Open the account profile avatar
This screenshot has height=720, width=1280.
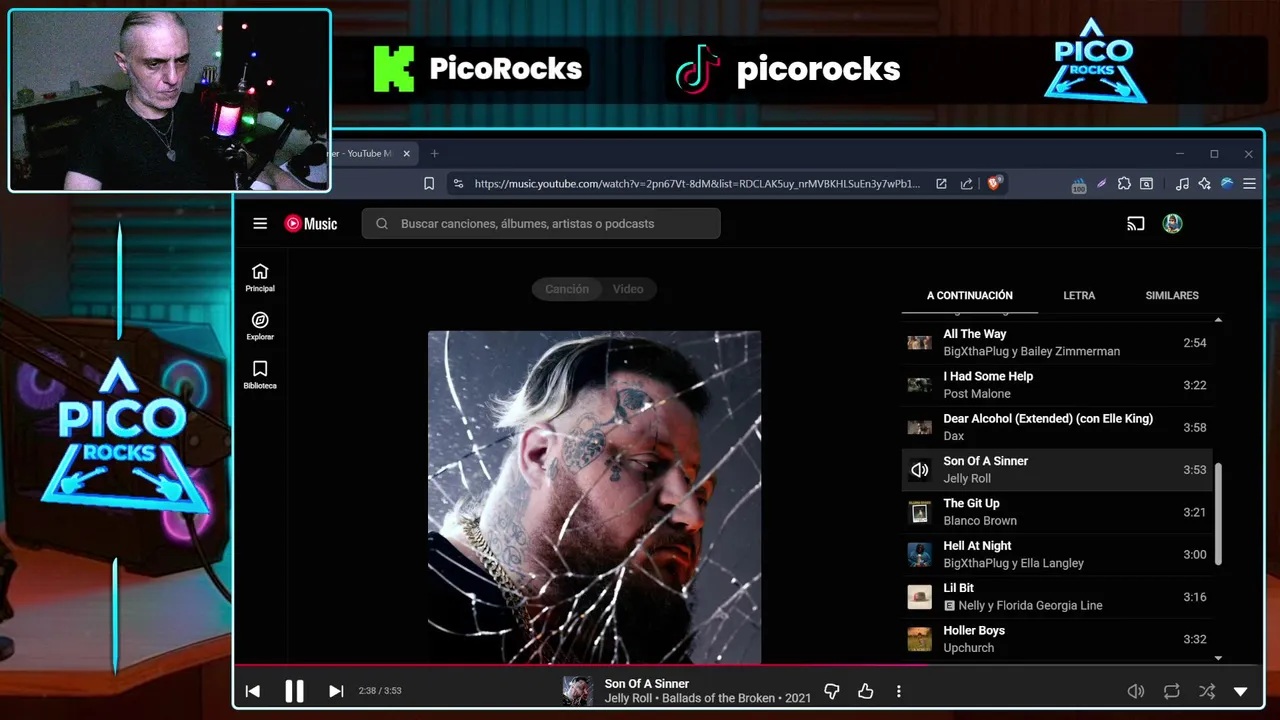[1172, 224]
